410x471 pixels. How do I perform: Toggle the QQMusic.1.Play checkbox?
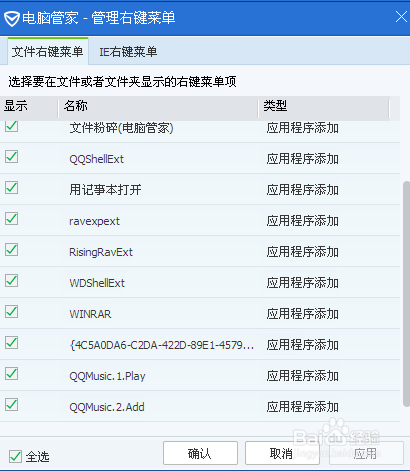click(x=12, y=374)
